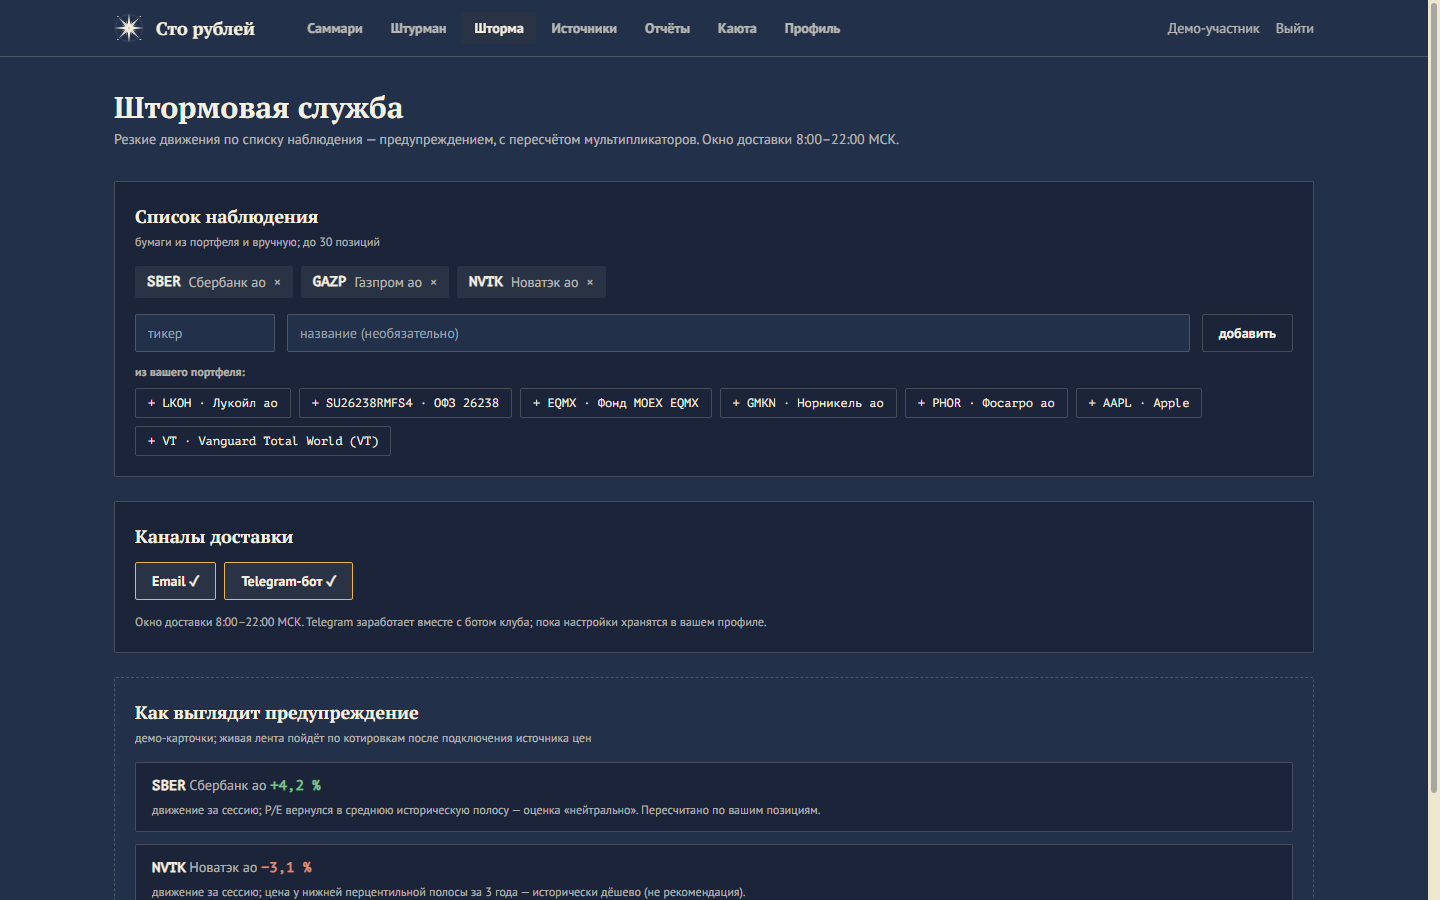Remove GAZP Газпром ао chip
The width and height of the screenshot is (1440, 900).
tap(434, 283)
